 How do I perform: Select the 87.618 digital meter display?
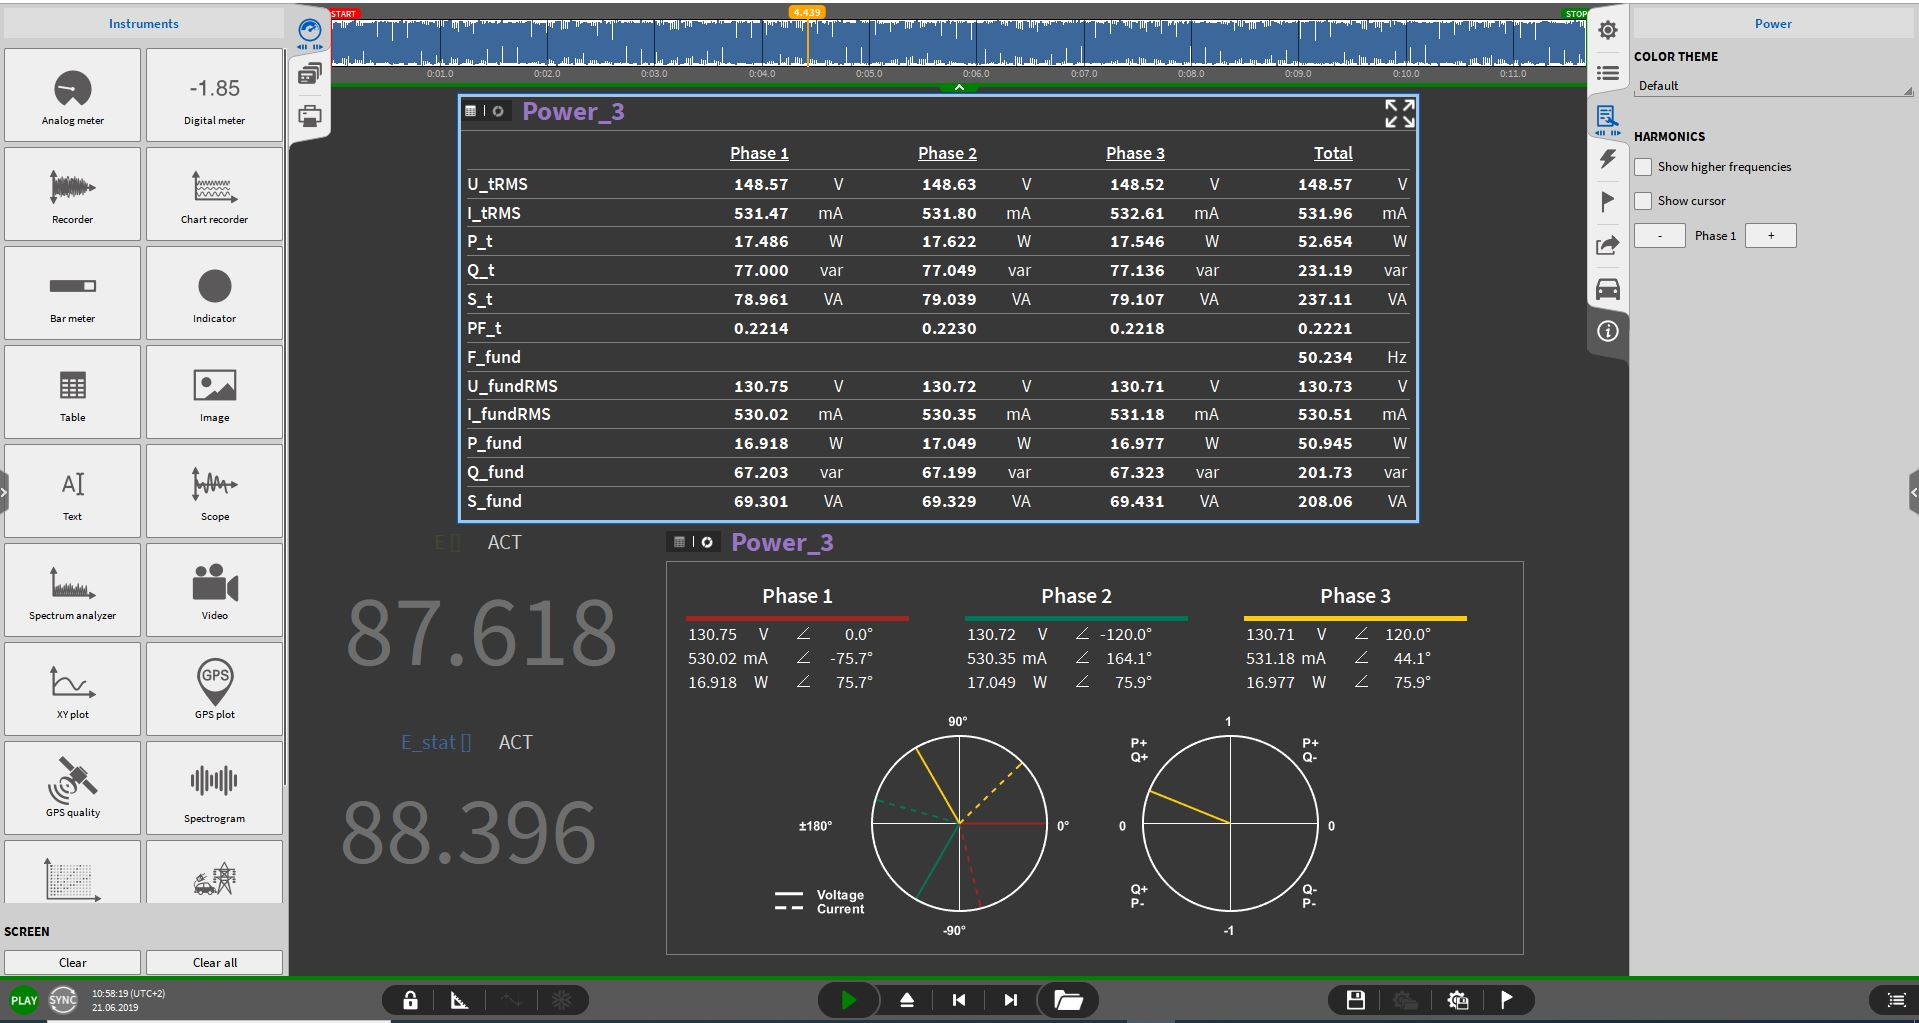click(x=482, y=633)
